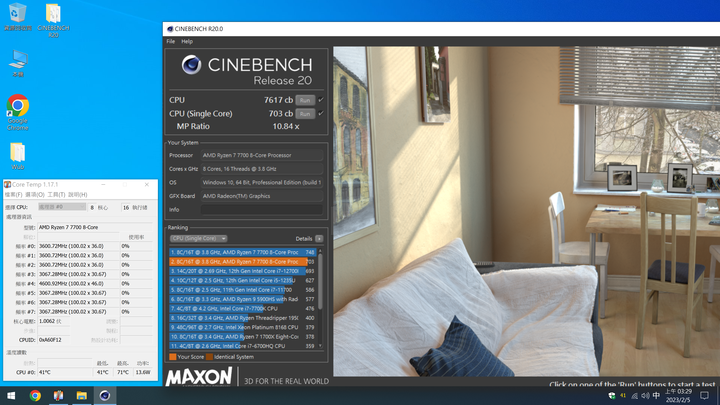Toggle the CPU test checkmark

pyautogui.click(x=321, y=100)
